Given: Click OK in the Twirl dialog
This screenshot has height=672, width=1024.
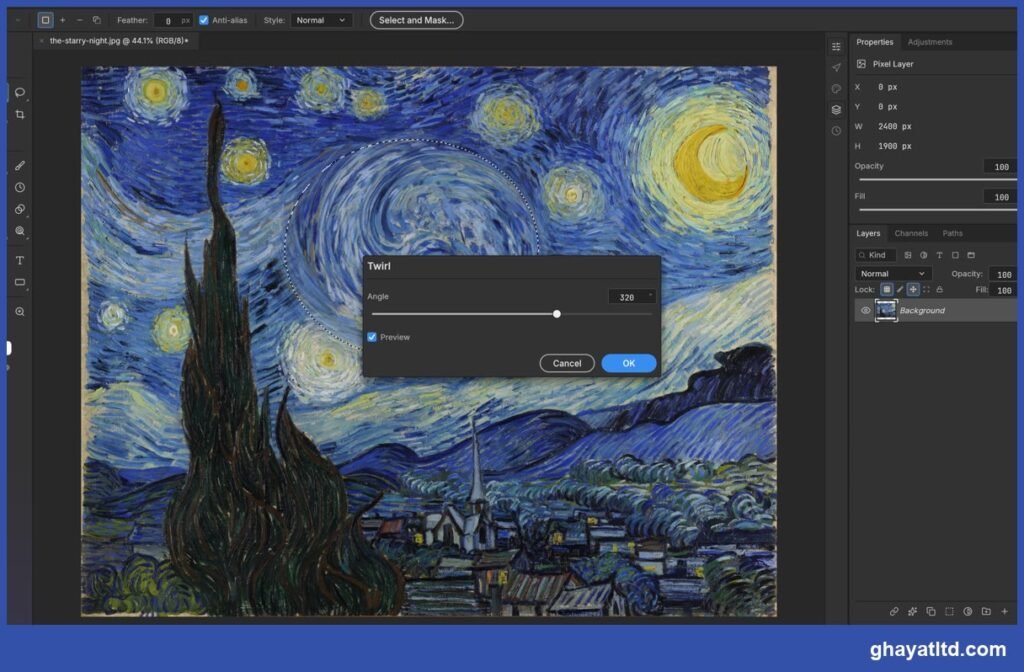Looking at the screenshot, I should (629, 363).
